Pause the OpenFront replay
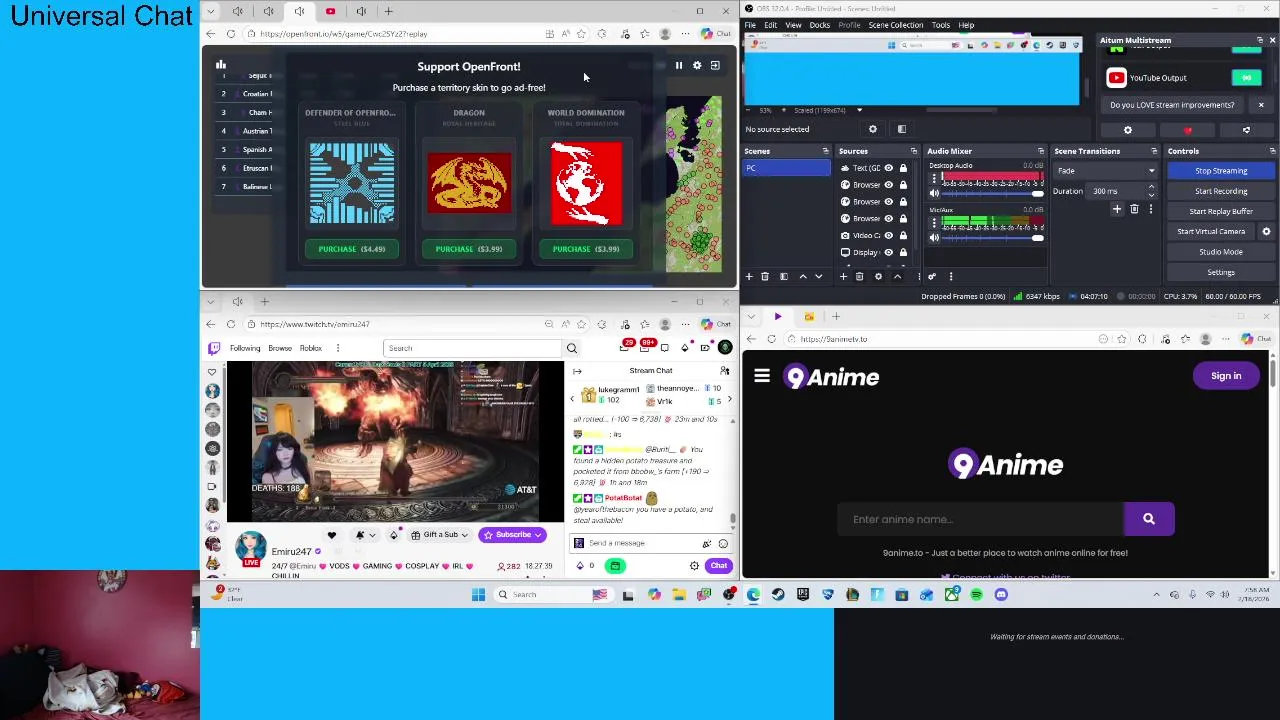This screenshot has height=720, width=1280. (x=678, y=66)
